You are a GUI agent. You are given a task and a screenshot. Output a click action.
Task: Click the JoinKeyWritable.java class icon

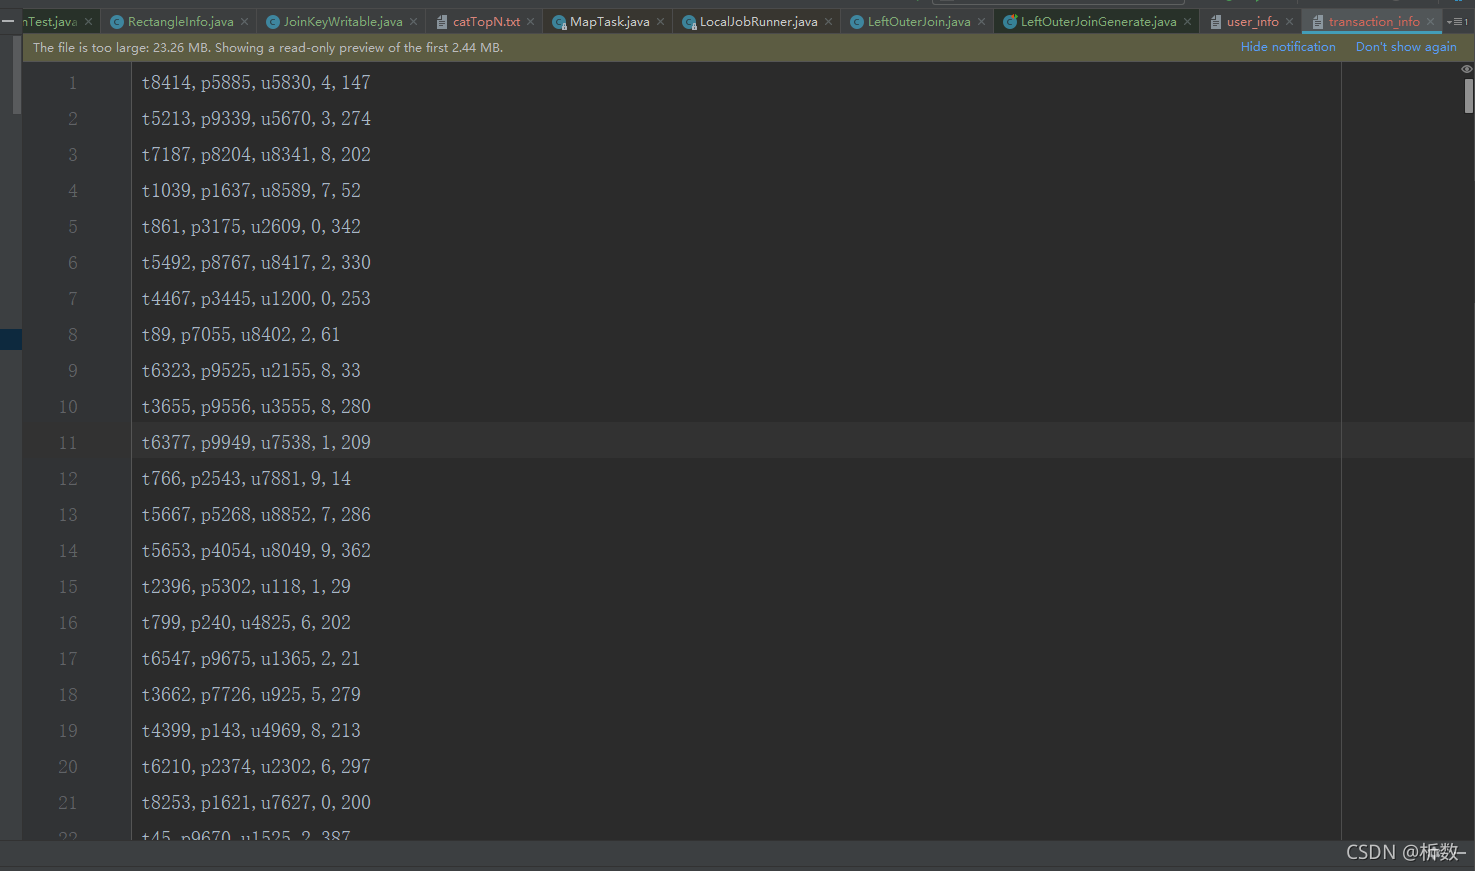pos(272,22)
